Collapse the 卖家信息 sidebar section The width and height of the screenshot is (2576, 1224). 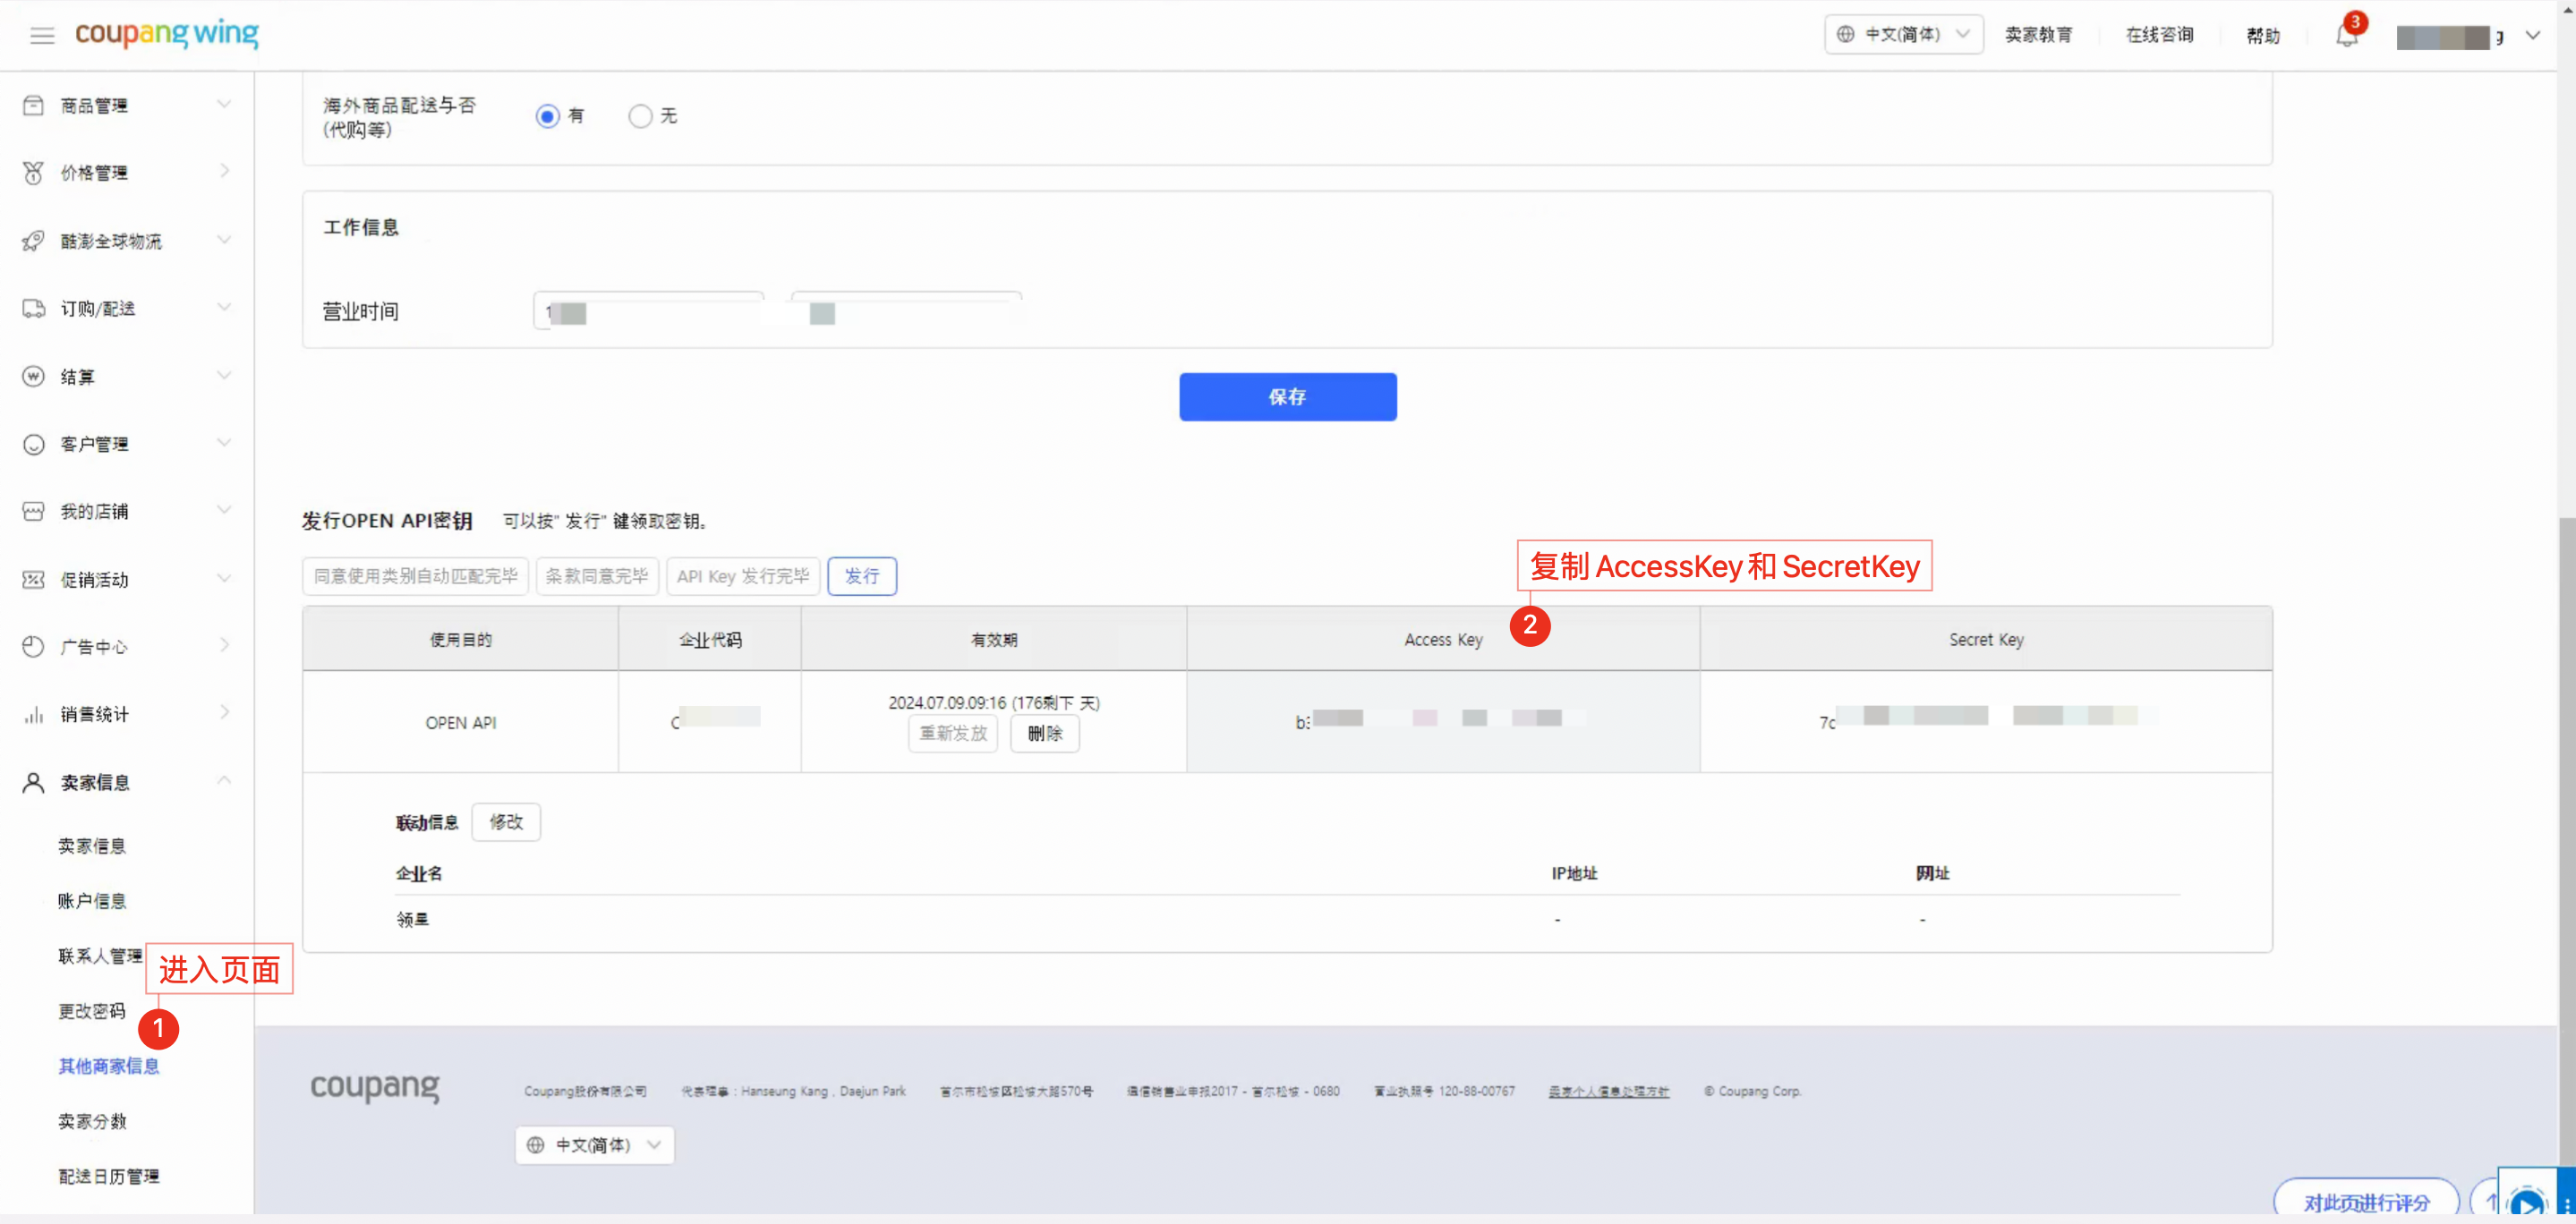224,780
